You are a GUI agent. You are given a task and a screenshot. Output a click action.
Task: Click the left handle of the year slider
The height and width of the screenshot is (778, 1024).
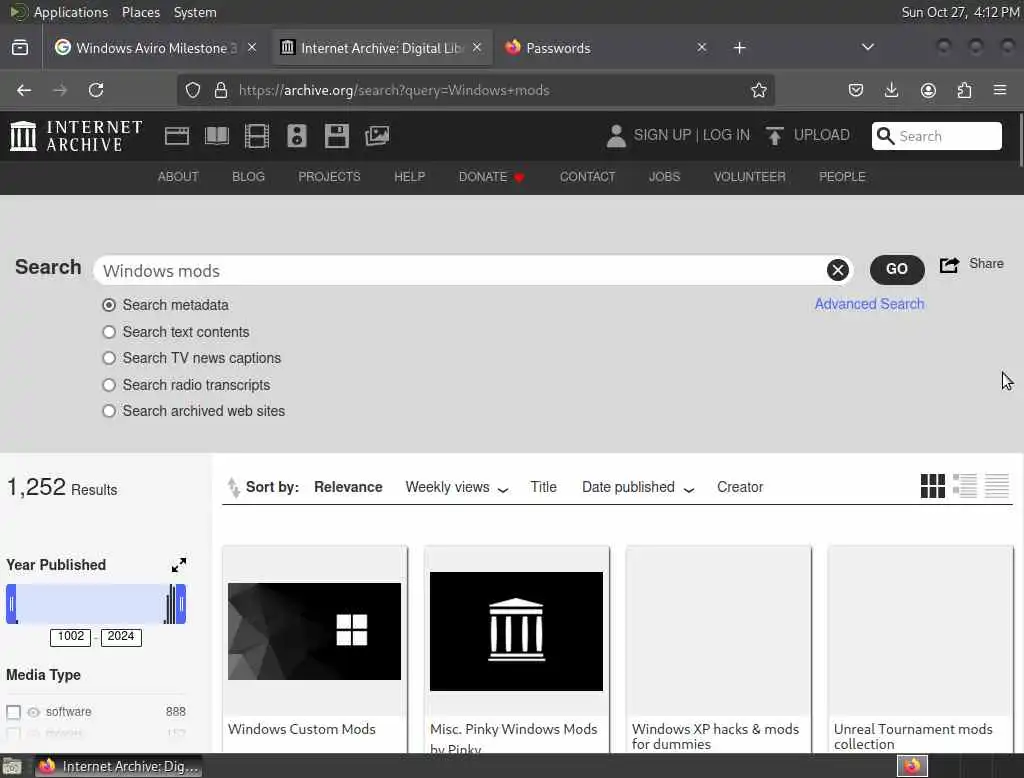[11, 604]
